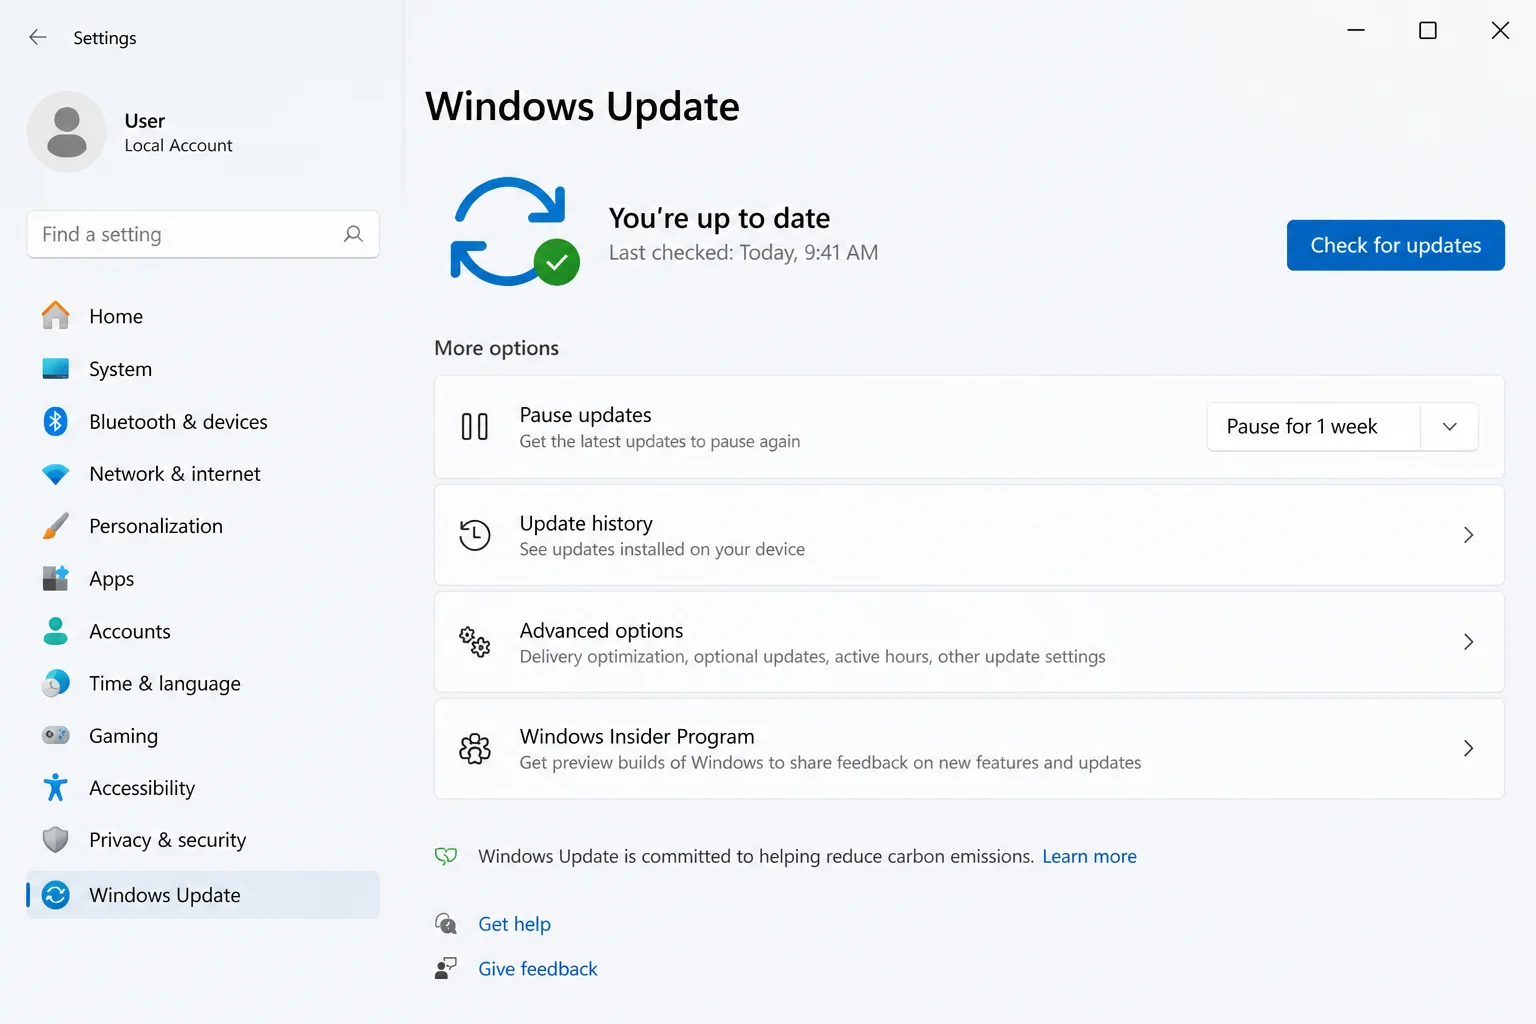The height and width of the screenshot is (1024, 1536).
Task: Click the Accounts person icon
Action: 56,631
